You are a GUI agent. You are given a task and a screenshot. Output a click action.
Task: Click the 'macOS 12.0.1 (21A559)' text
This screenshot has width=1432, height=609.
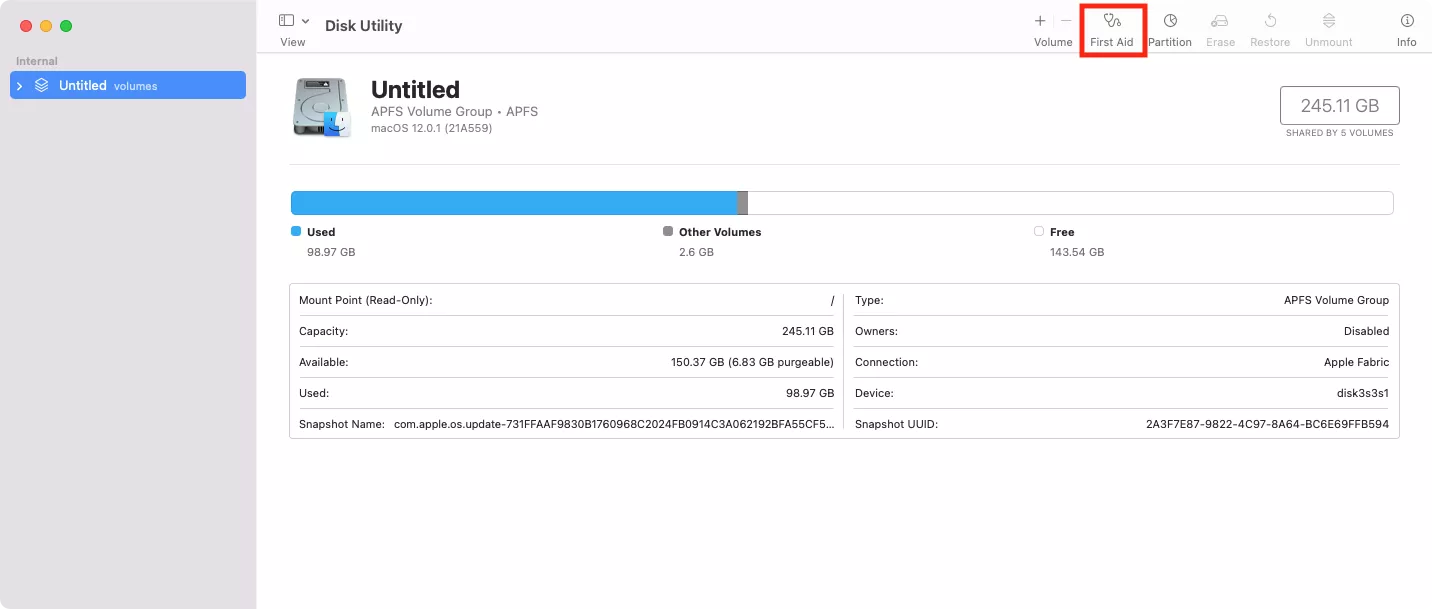pyautogui.click(x=431, y=128)
